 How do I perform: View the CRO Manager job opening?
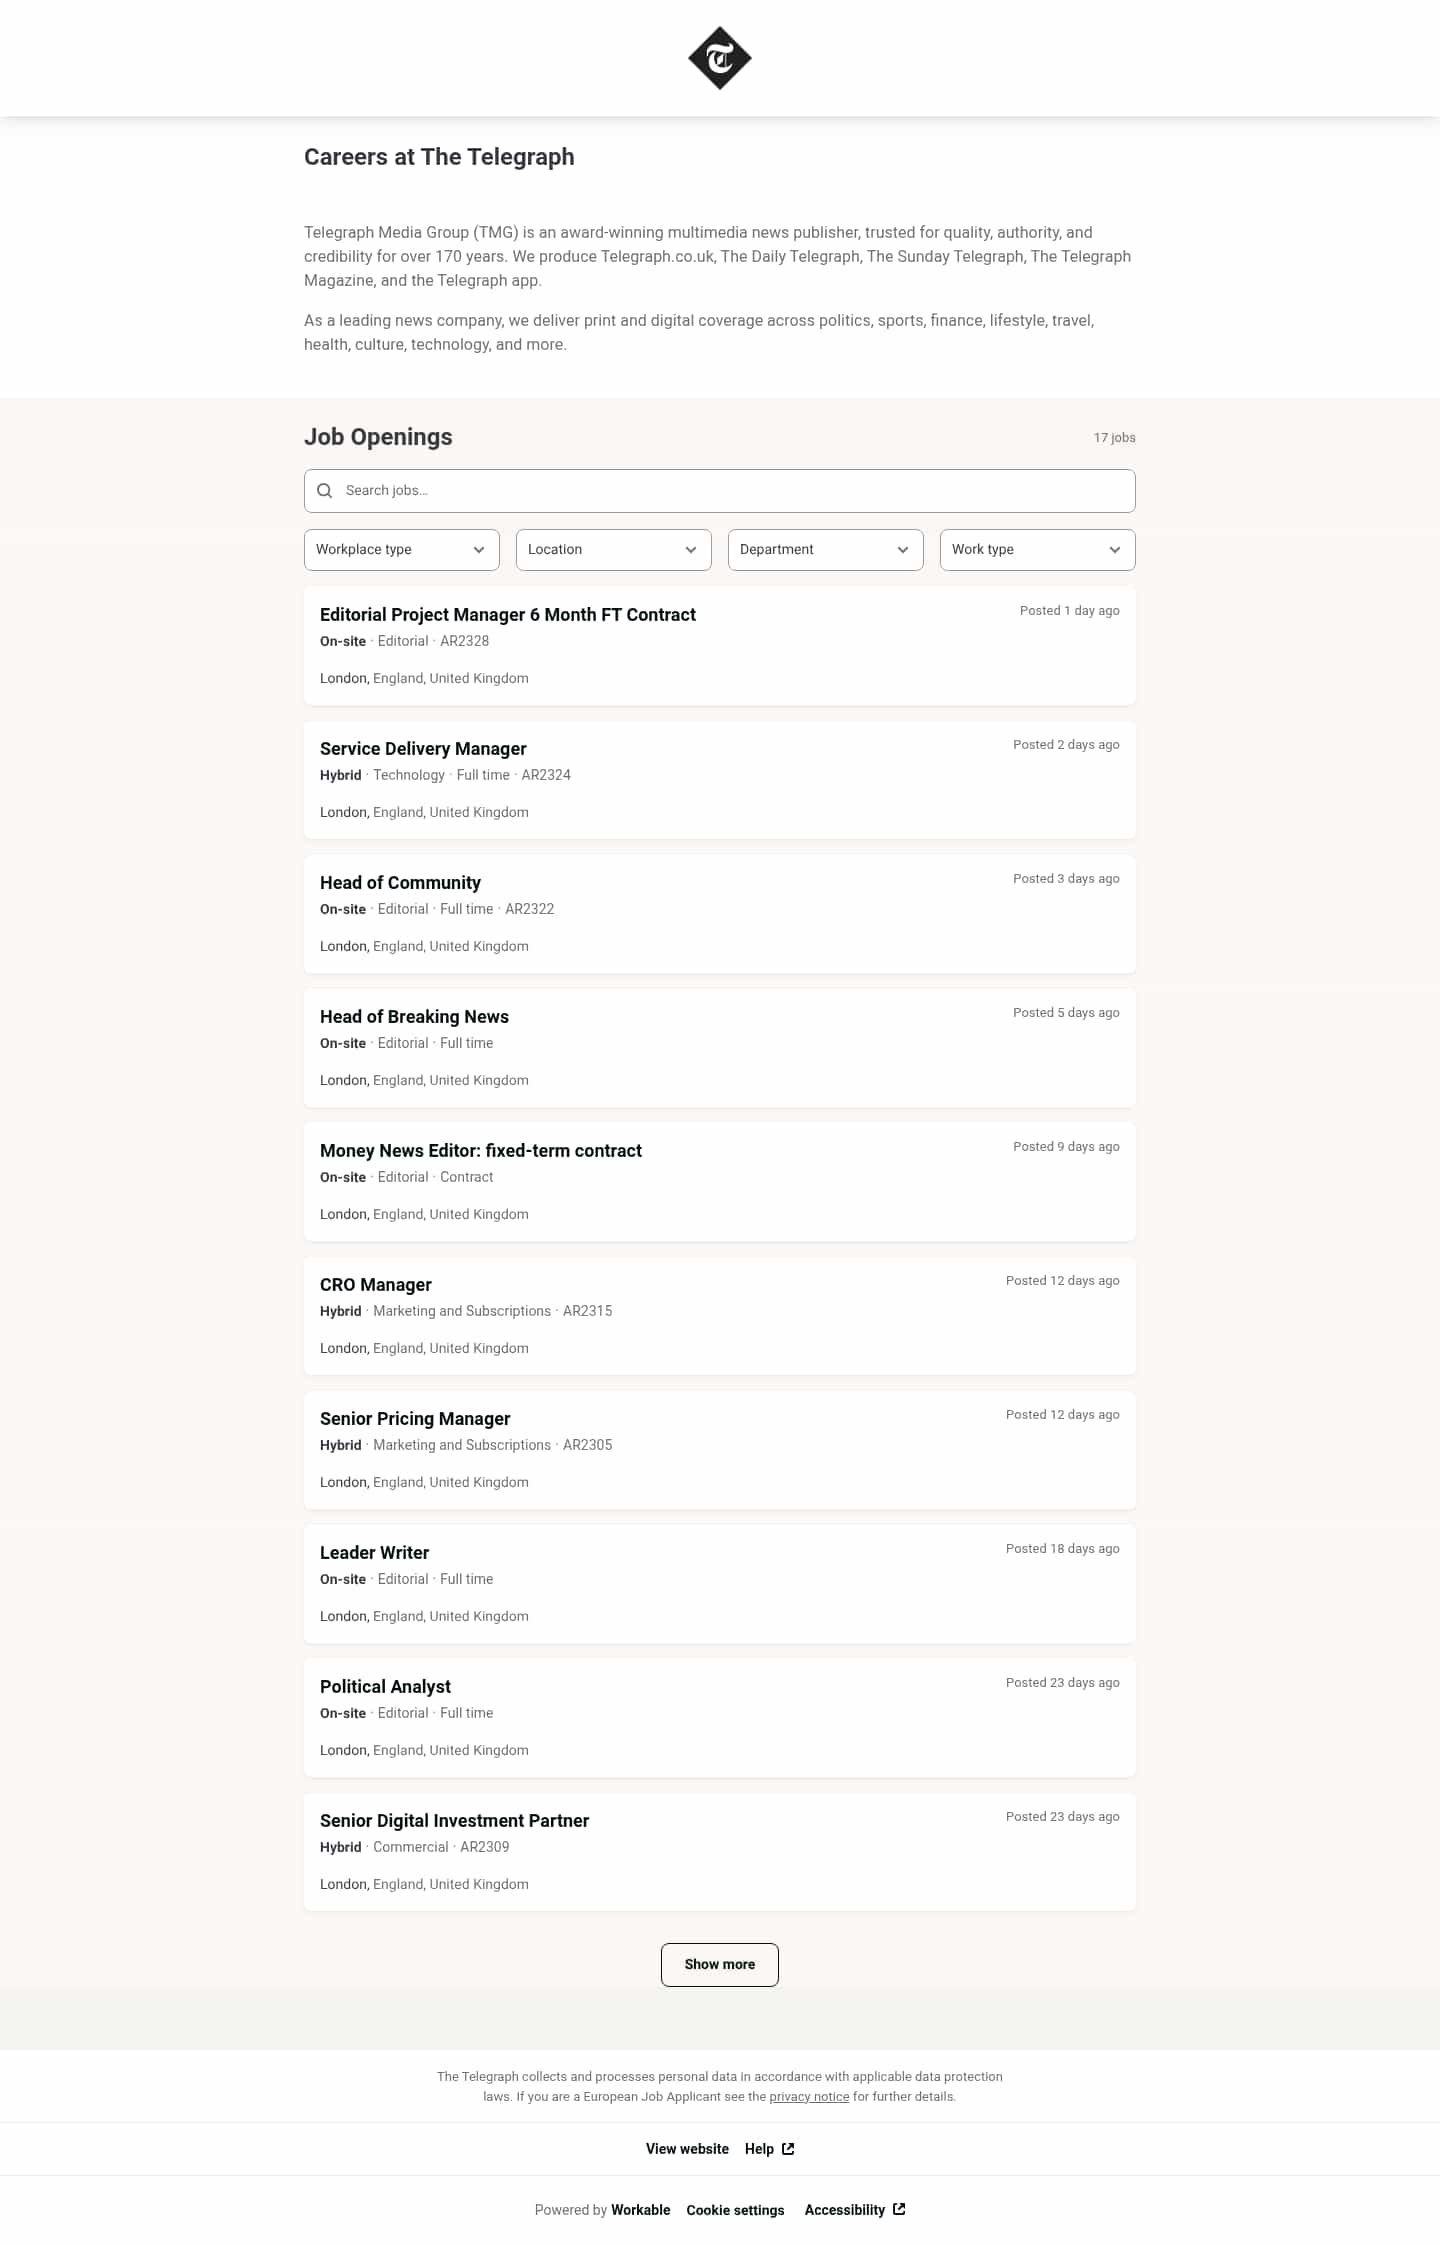click(376, 1285)
